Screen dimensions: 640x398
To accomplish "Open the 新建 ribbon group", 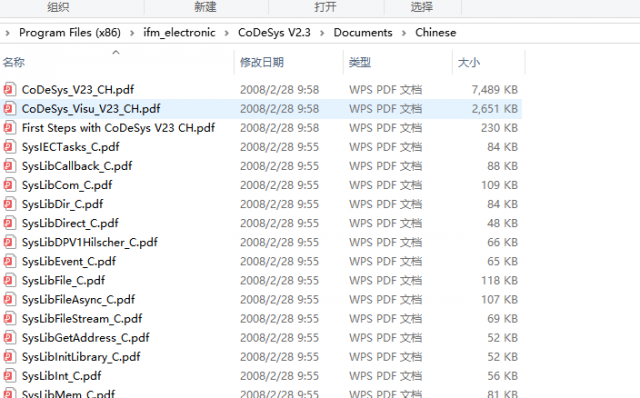I will (x=205, y=7).
